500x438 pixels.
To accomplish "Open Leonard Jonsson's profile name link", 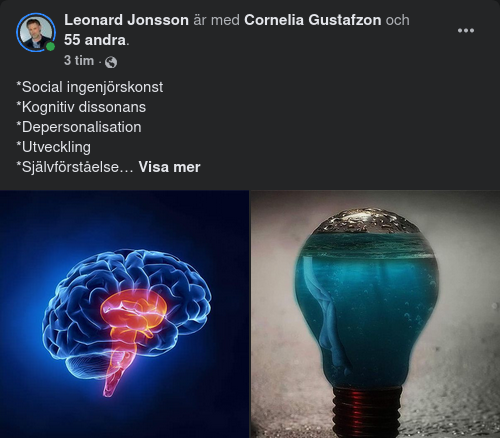I will point(126,20).
